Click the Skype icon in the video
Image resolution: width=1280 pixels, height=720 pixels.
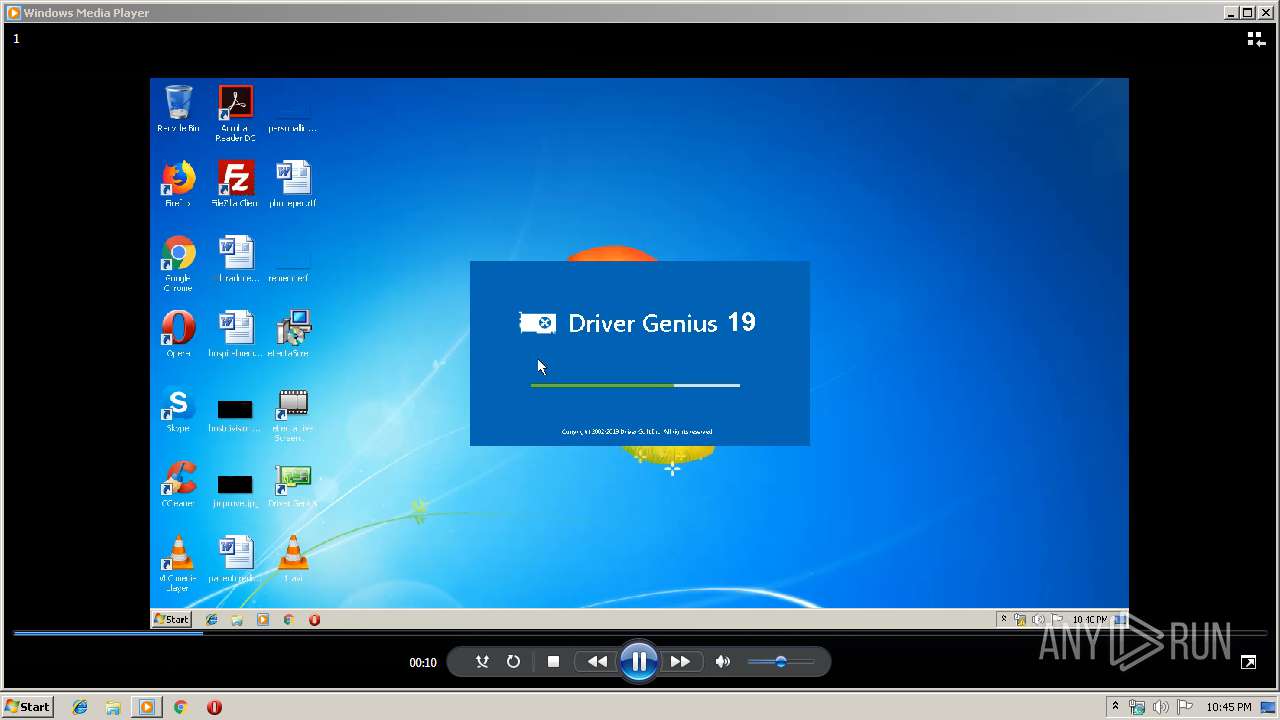178,410
